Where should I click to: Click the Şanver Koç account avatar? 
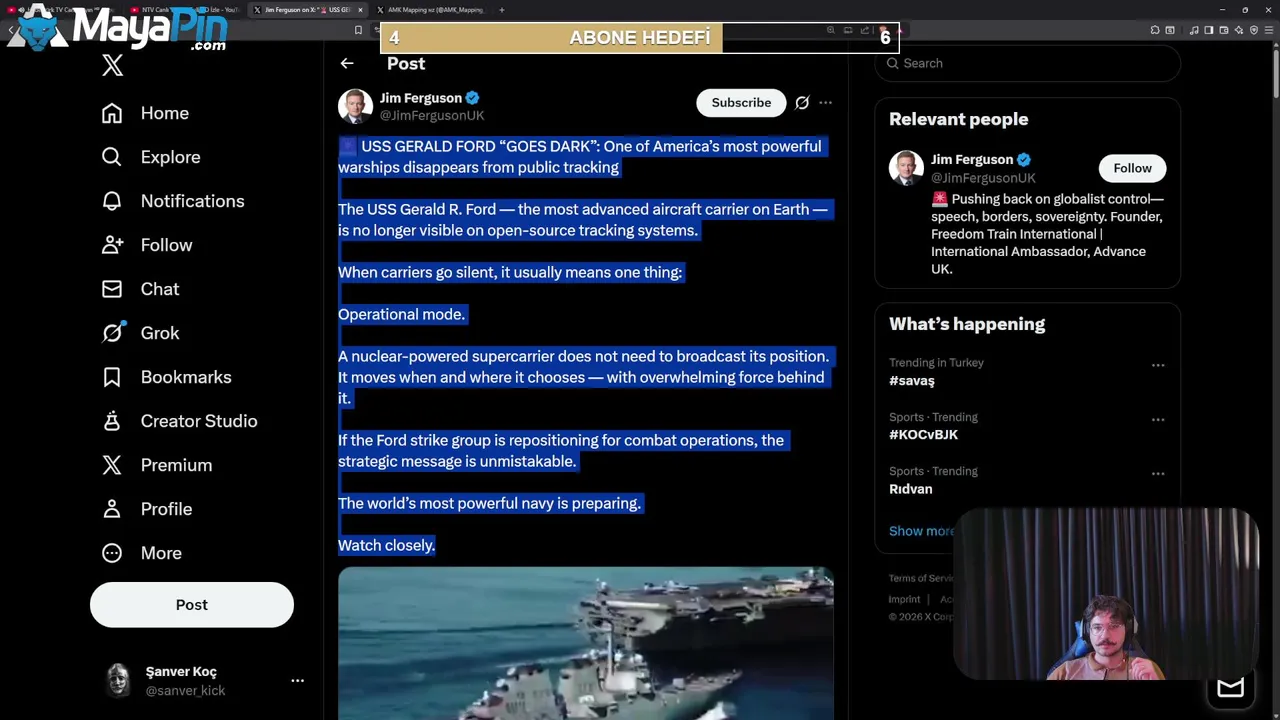tap(118, 680)
